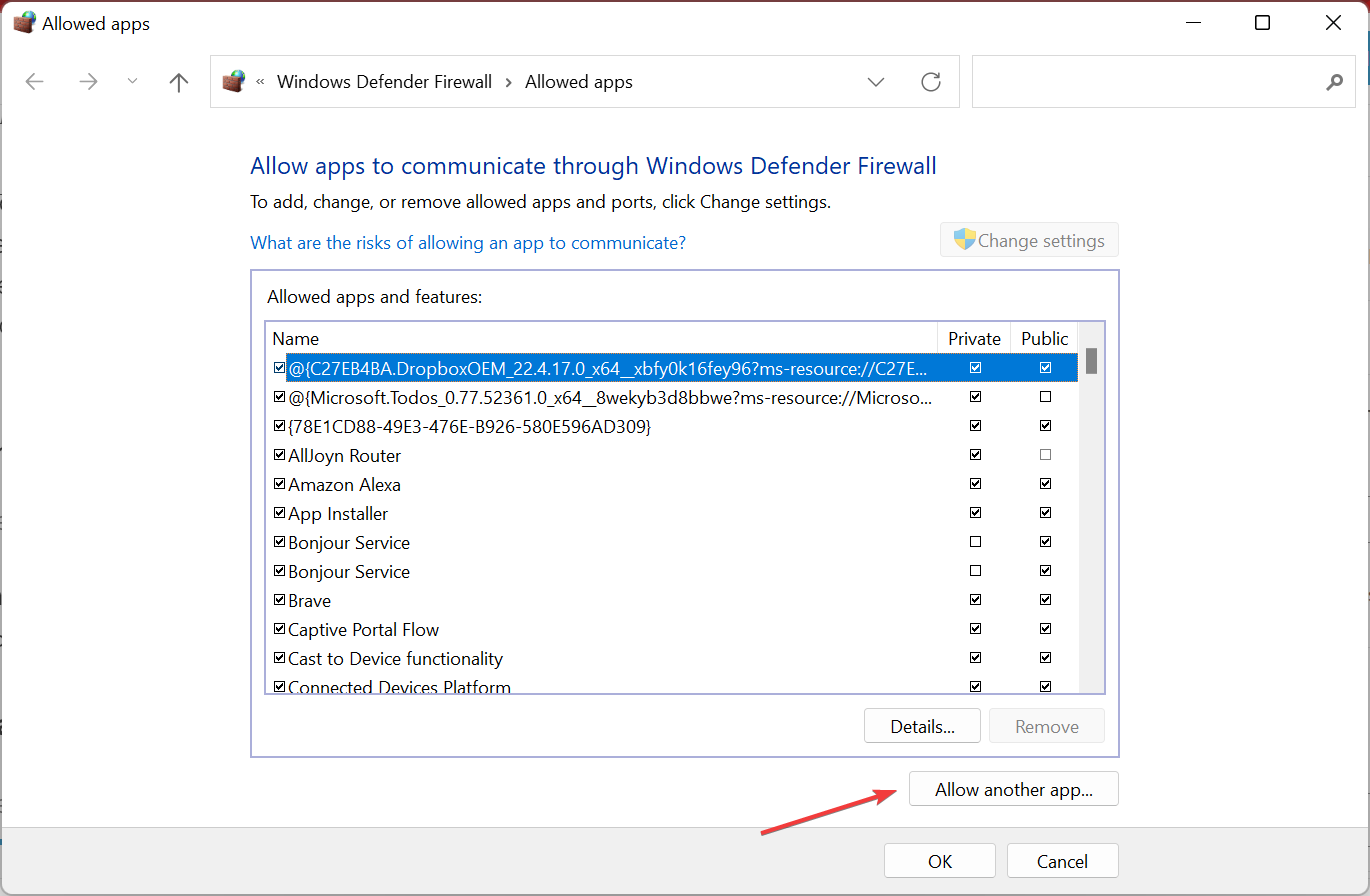Uncheck the Brave app name checkbox
This screenshot has height=896, width=1370.
pyautogui.click(x=279, y=600)
